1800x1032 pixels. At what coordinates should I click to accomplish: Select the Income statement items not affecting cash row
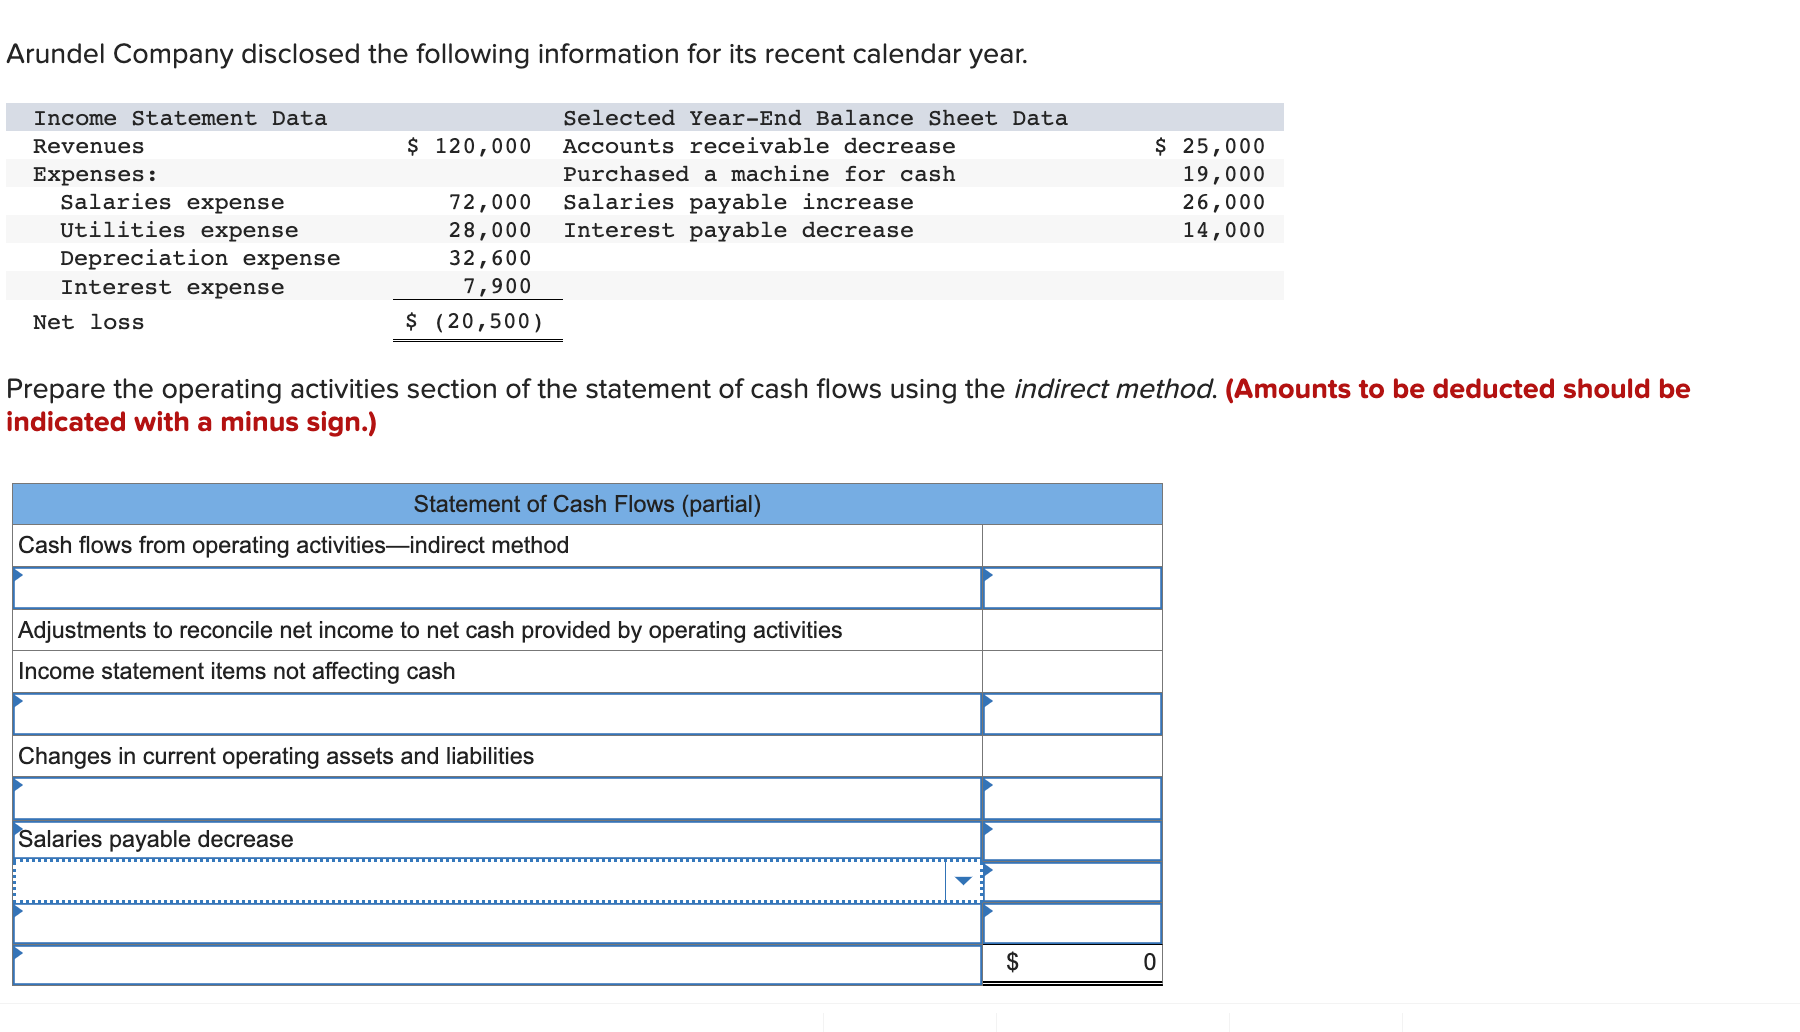497,671
